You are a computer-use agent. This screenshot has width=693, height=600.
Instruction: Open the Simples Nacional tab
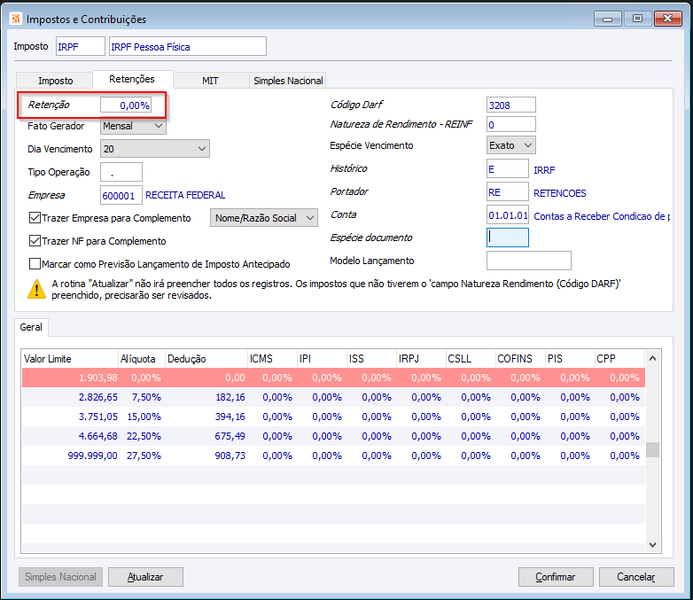[x=288, y=80]
